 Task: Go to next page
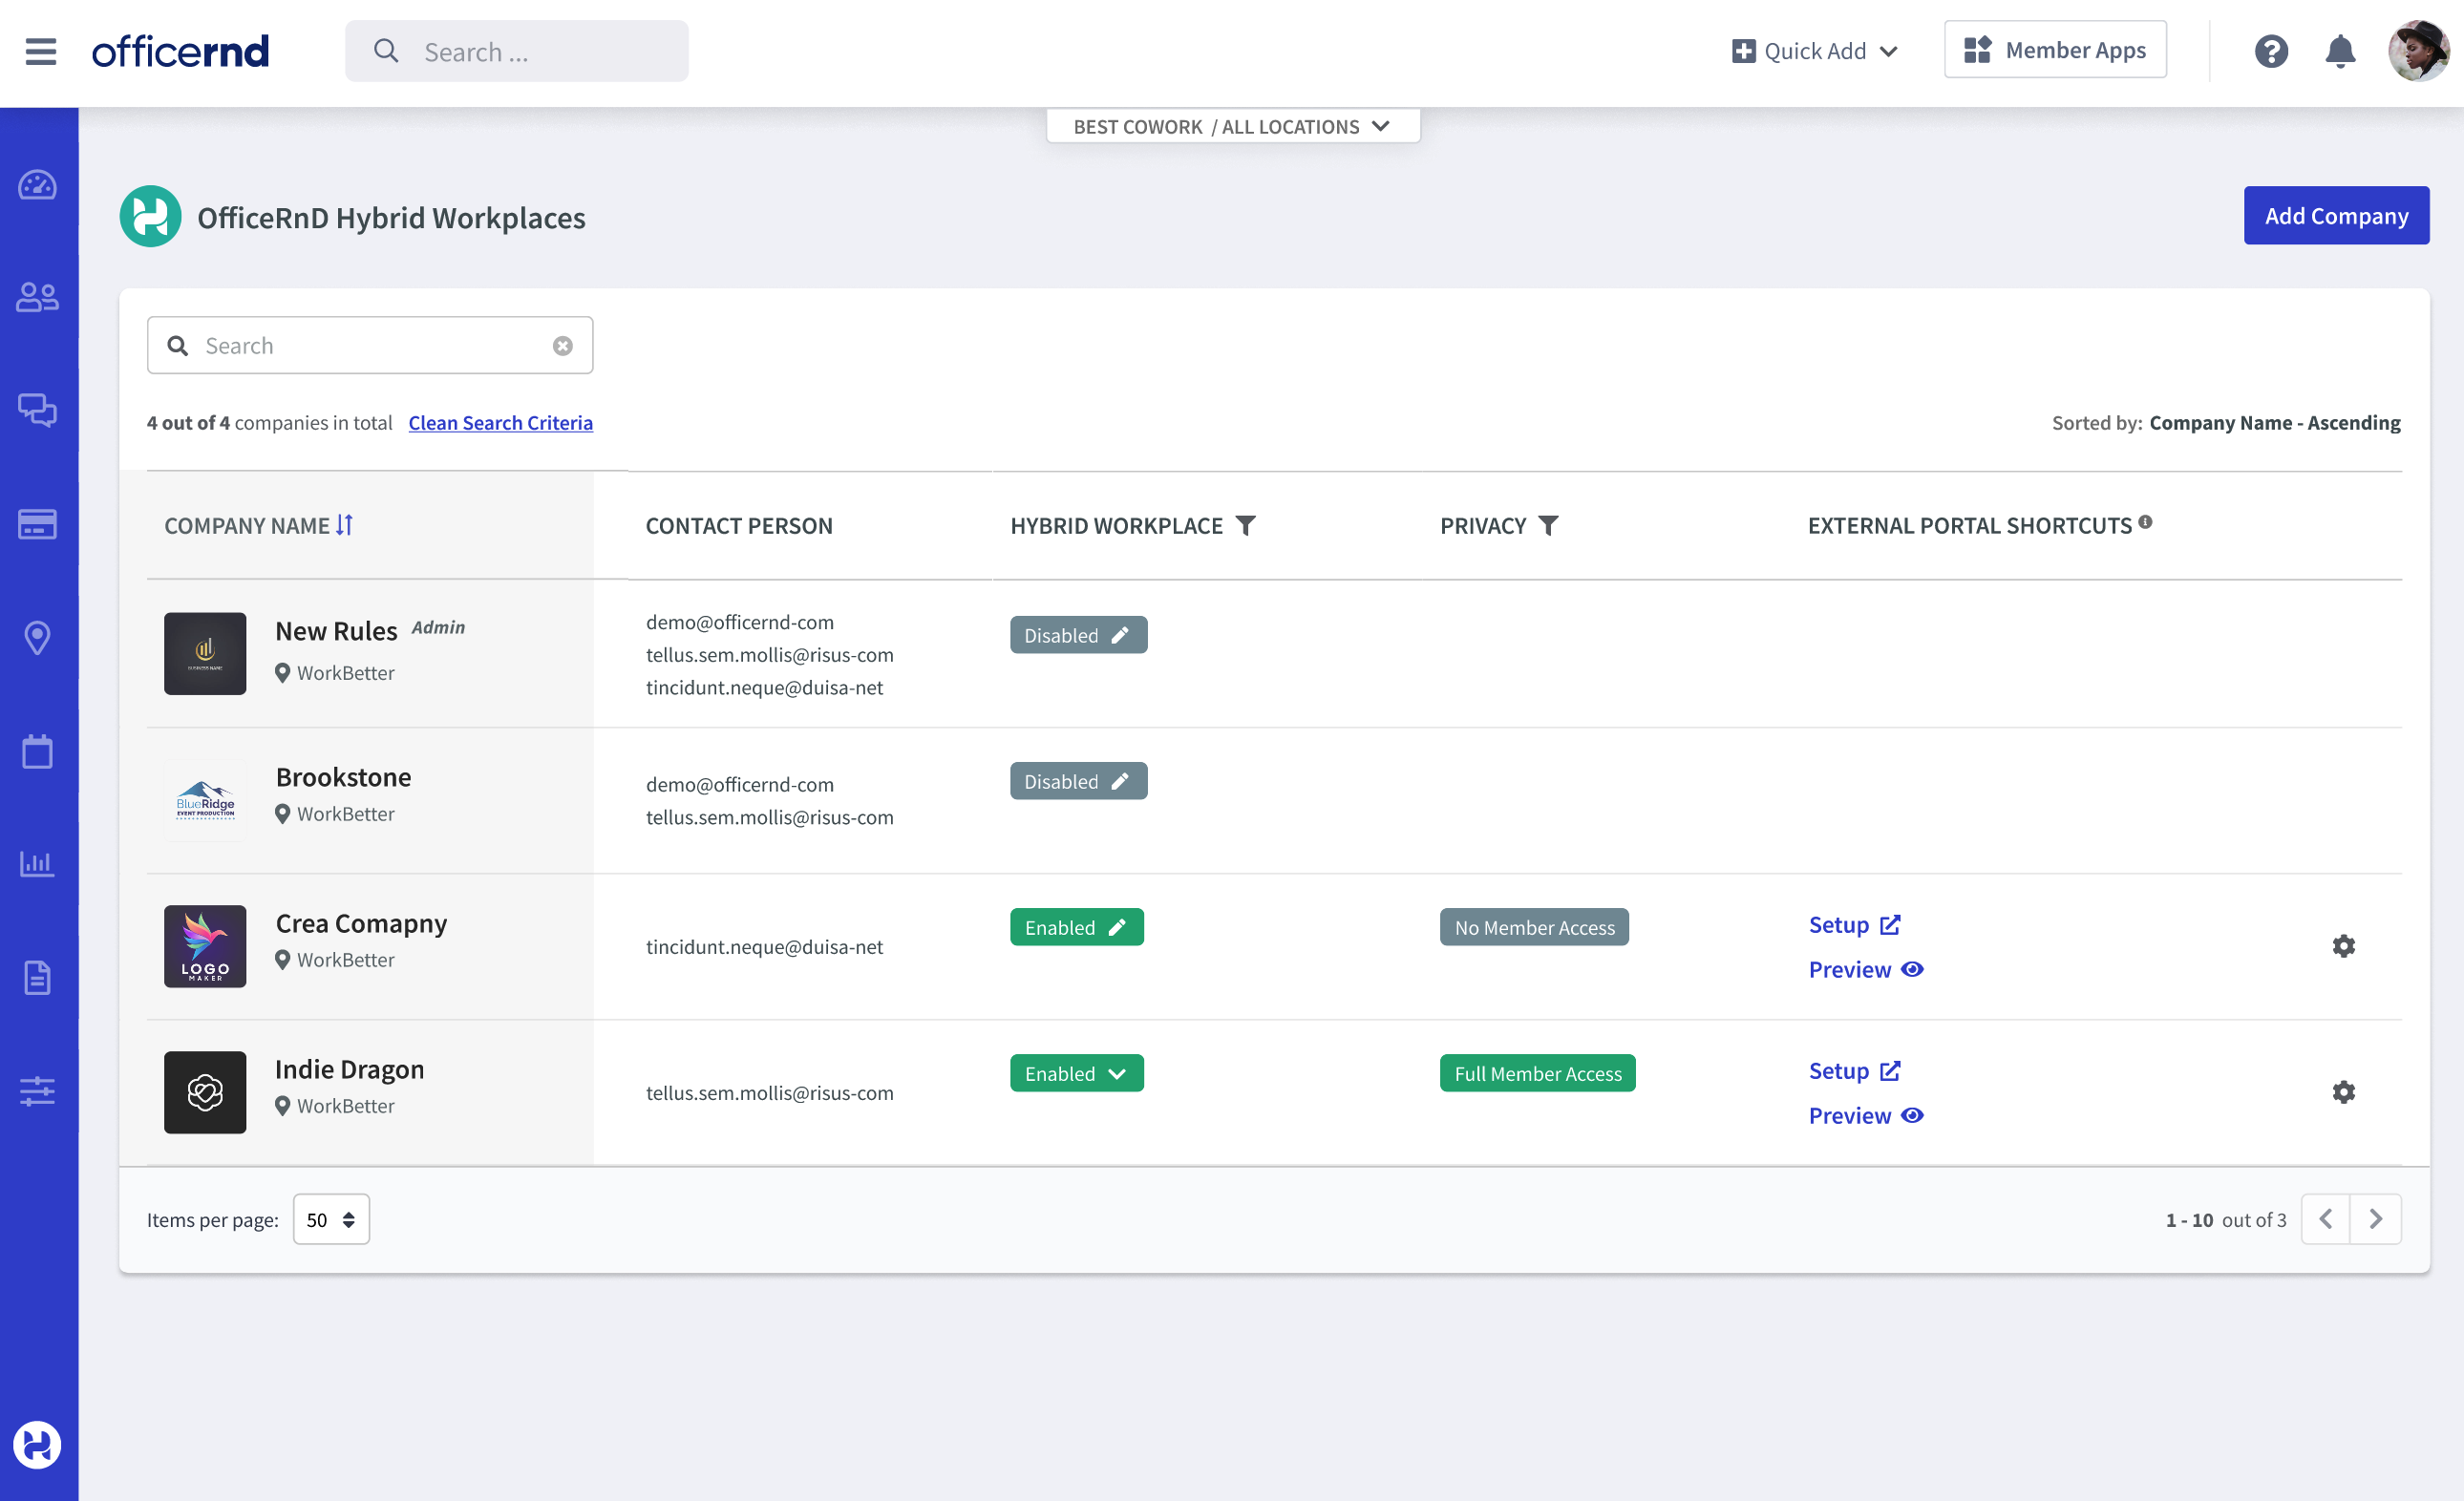2376,1220
